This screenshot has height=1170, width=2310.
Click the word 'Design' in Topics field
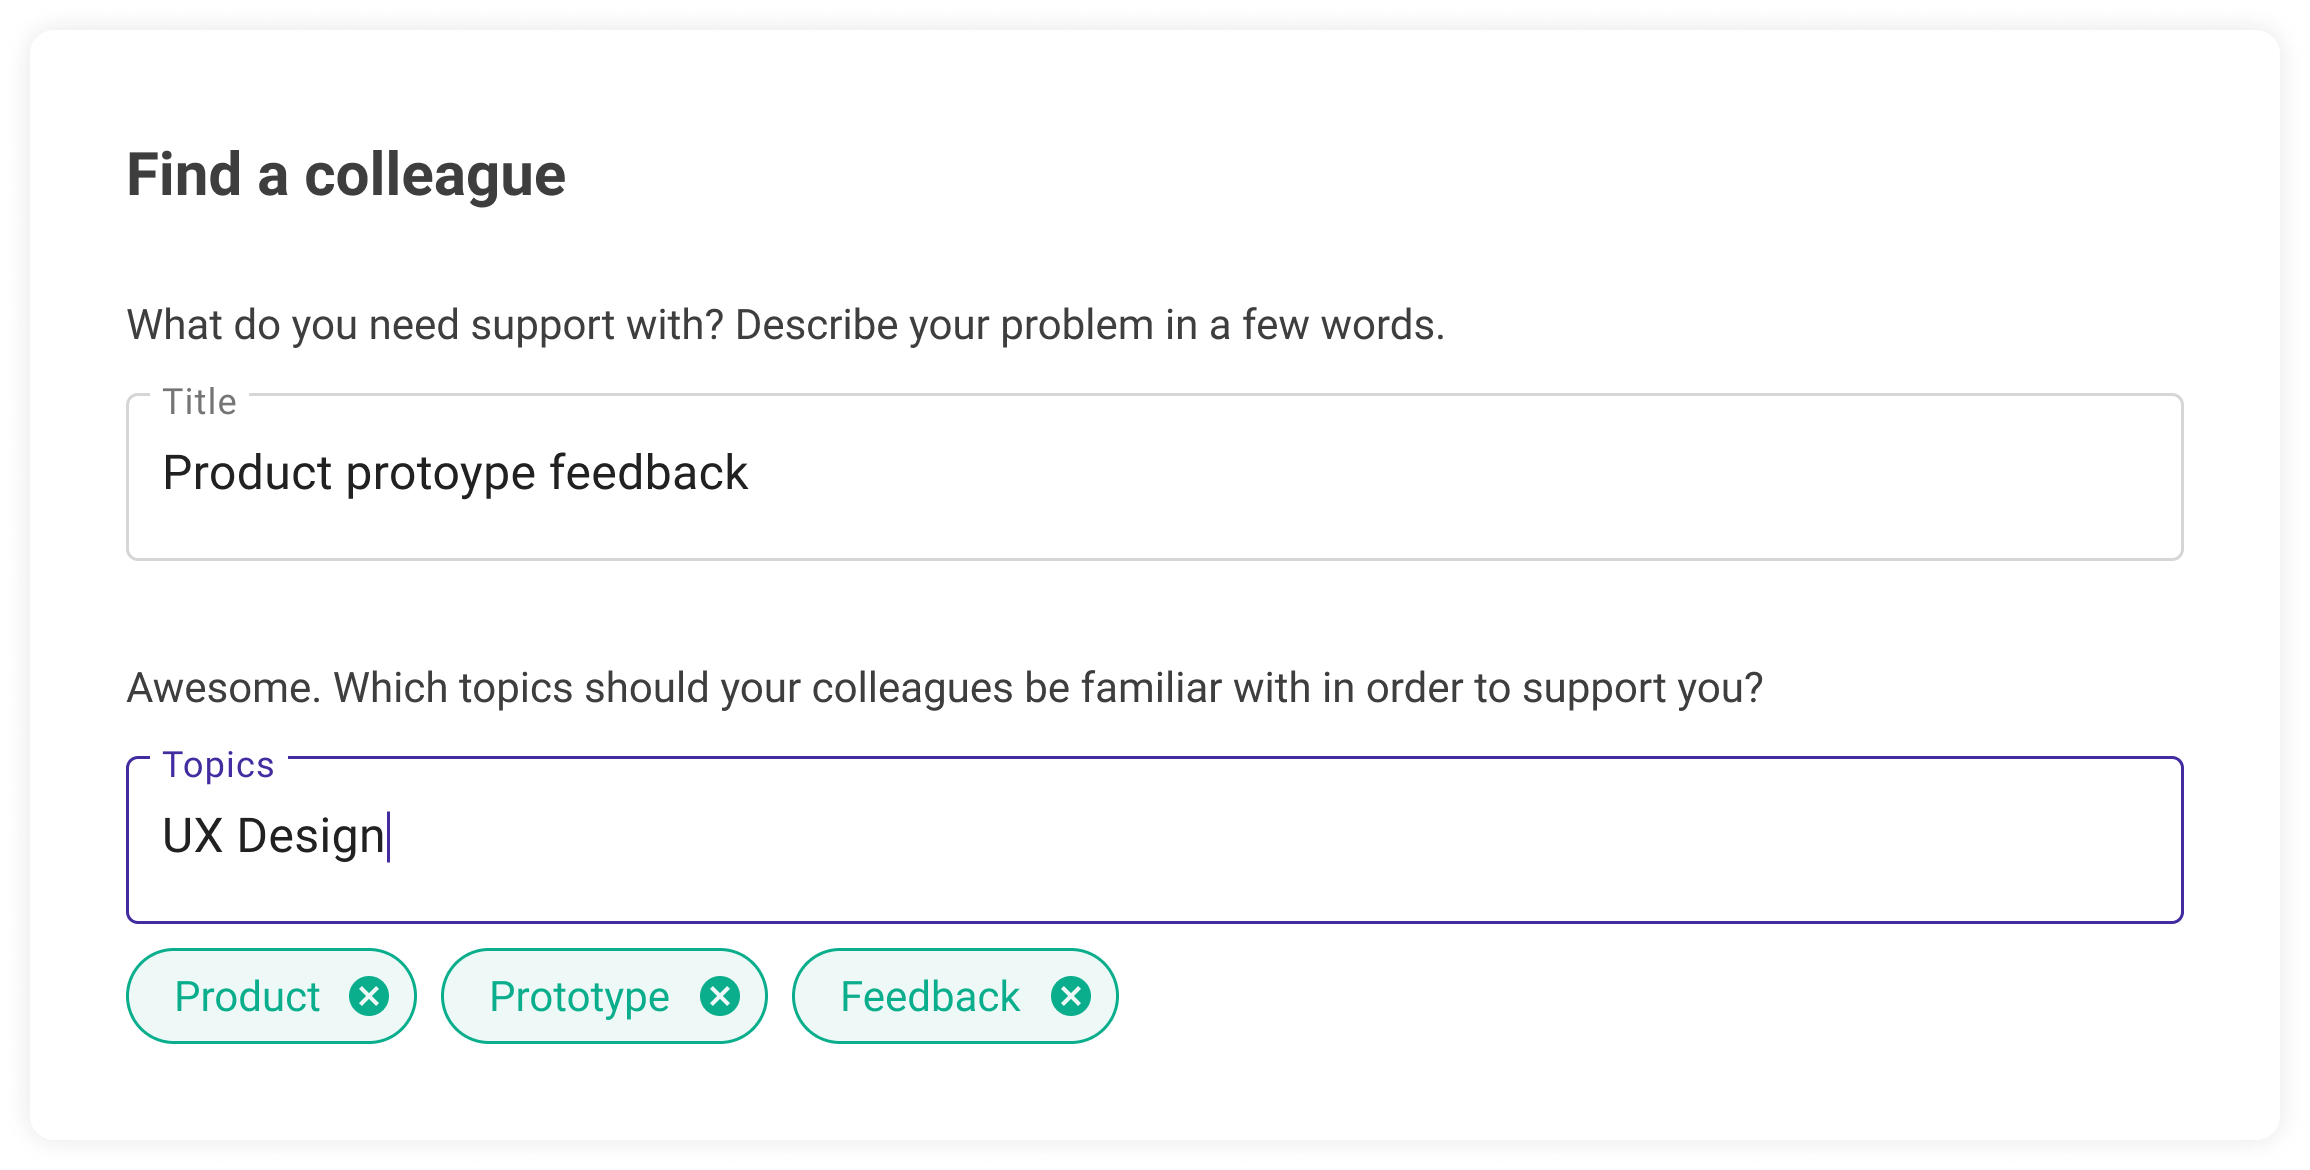[x=311, y=837]
